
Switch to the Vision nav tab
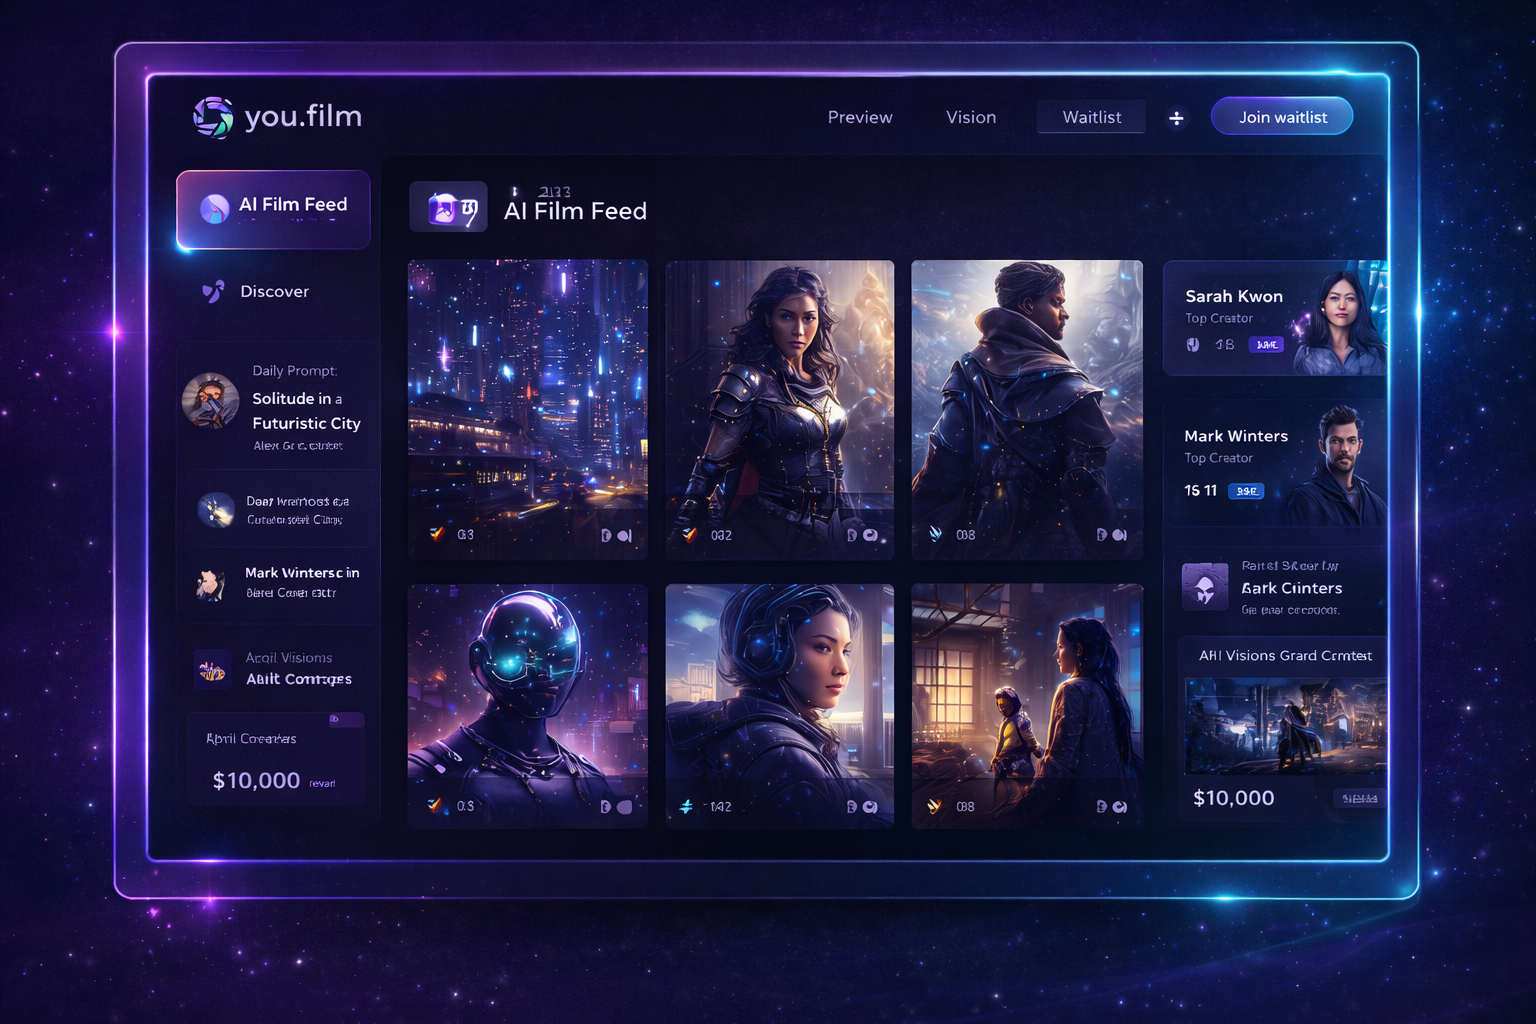click(970, 117)
